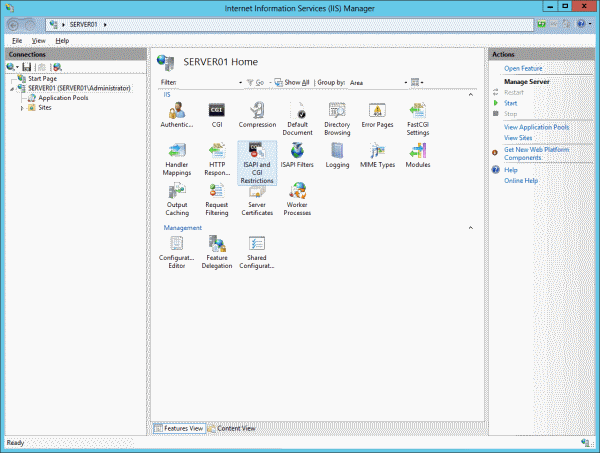
Task: Switch to Content View tab
Action: [x=232, y=429]
